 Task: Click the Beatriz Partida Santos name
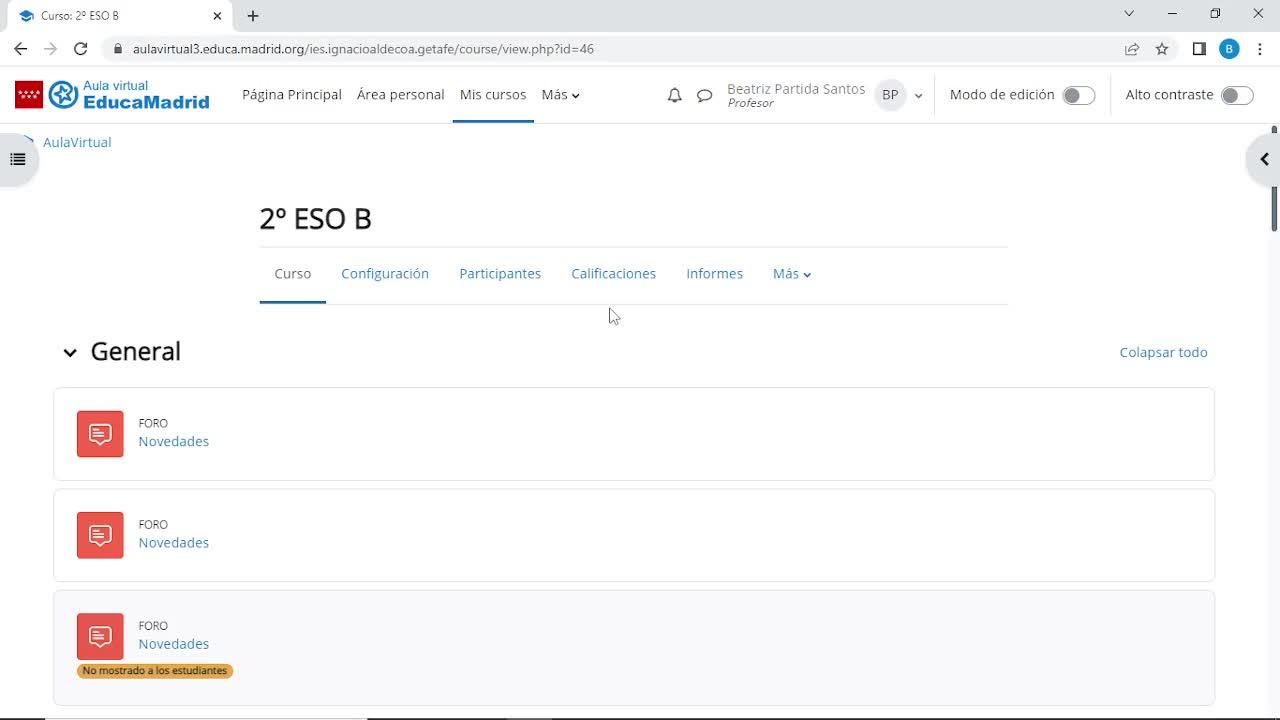click(796, 89)
